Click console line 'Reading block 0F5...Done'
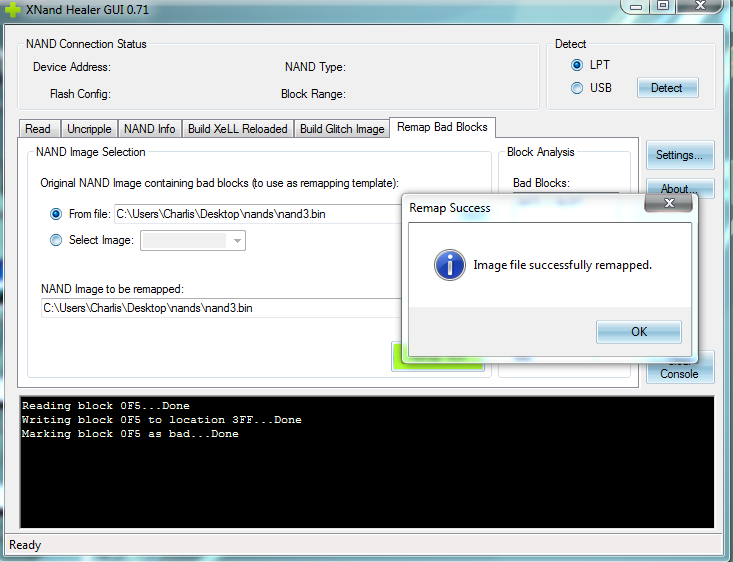The height and width of the screenshot is (562, 733). 106,405
